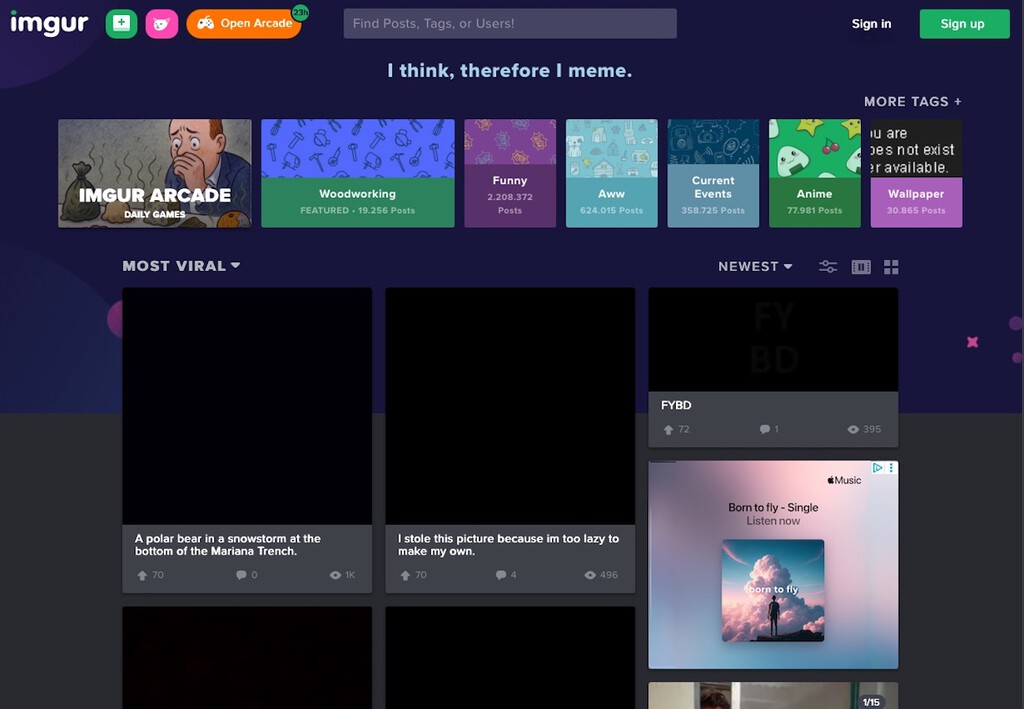
Task: Click the Open Arcade button
Action: tap(244, 23)
